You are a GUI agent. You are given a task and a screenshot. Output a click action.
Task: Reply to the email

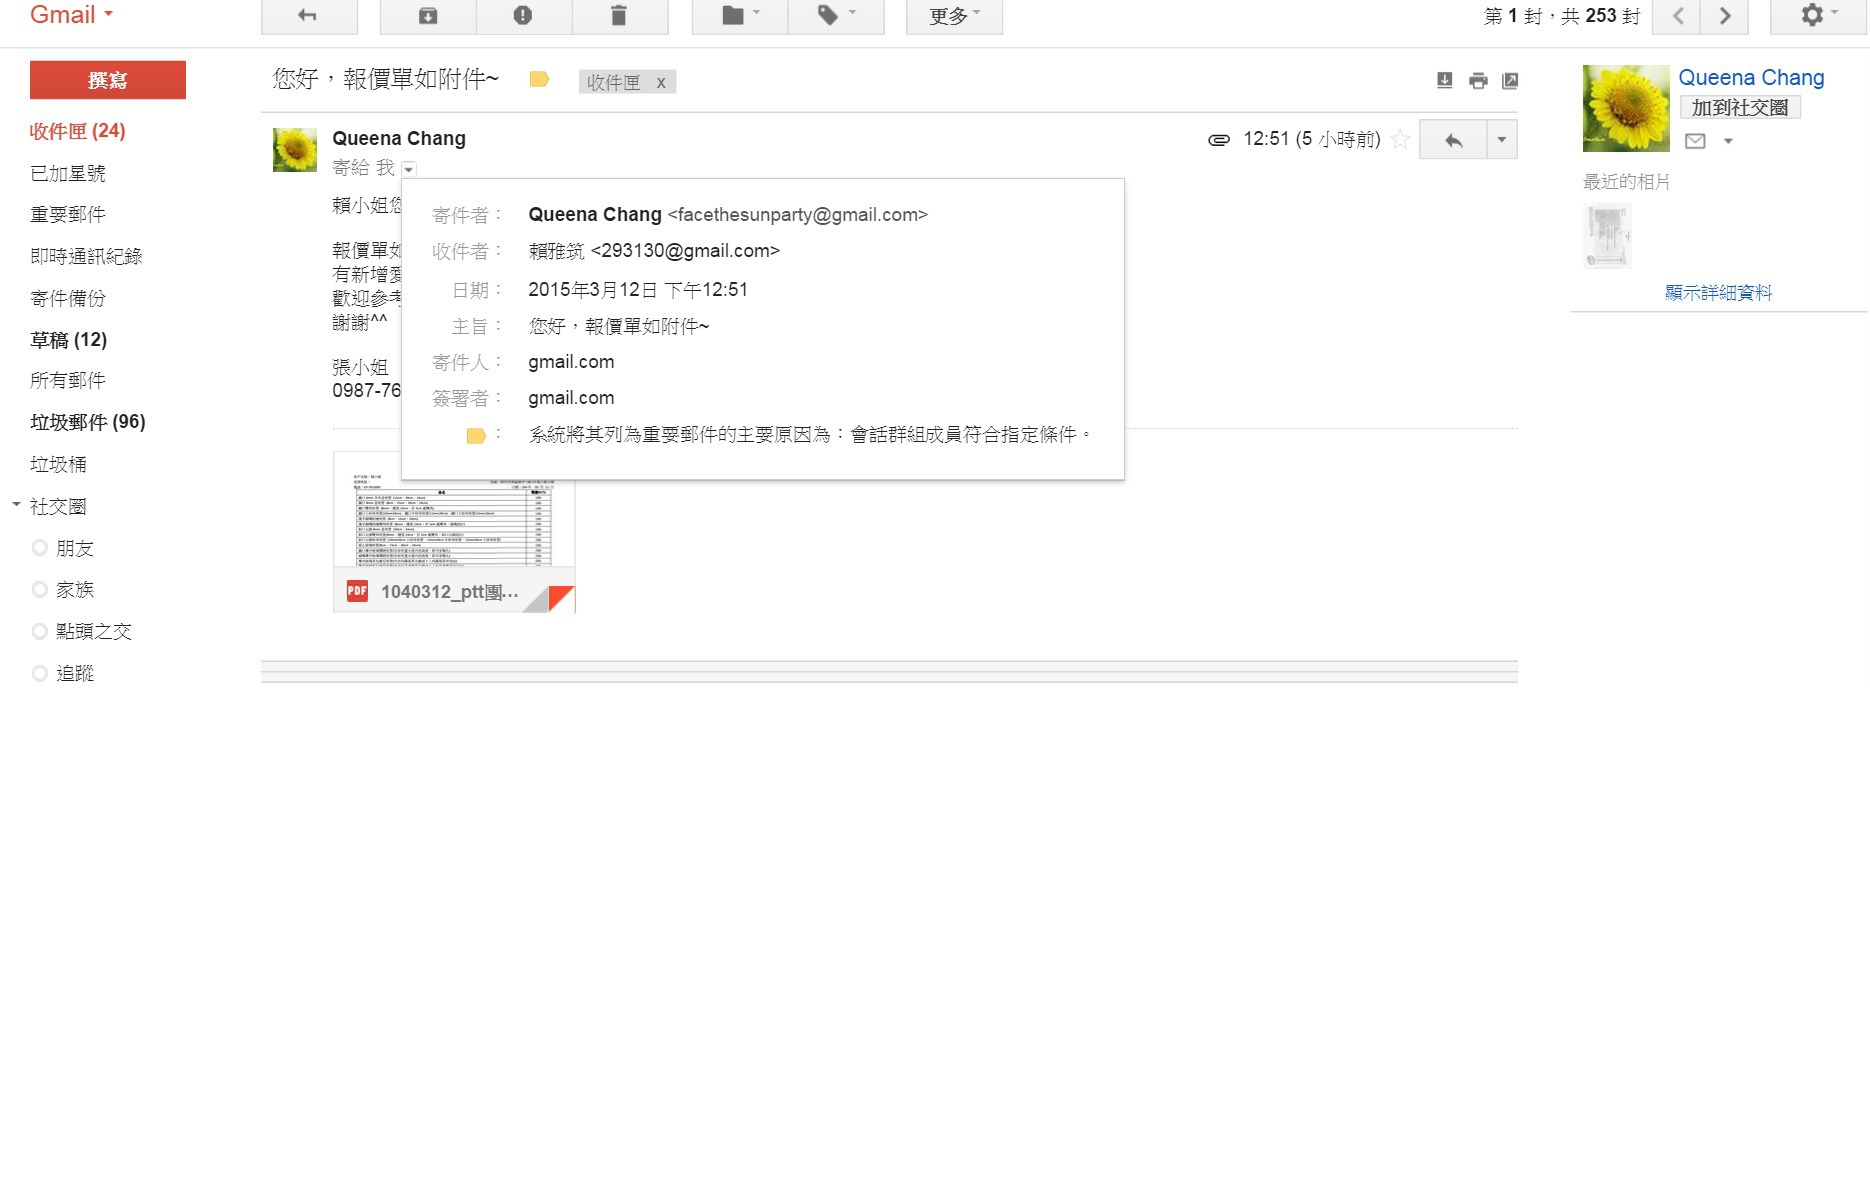tap(1454, 140)
